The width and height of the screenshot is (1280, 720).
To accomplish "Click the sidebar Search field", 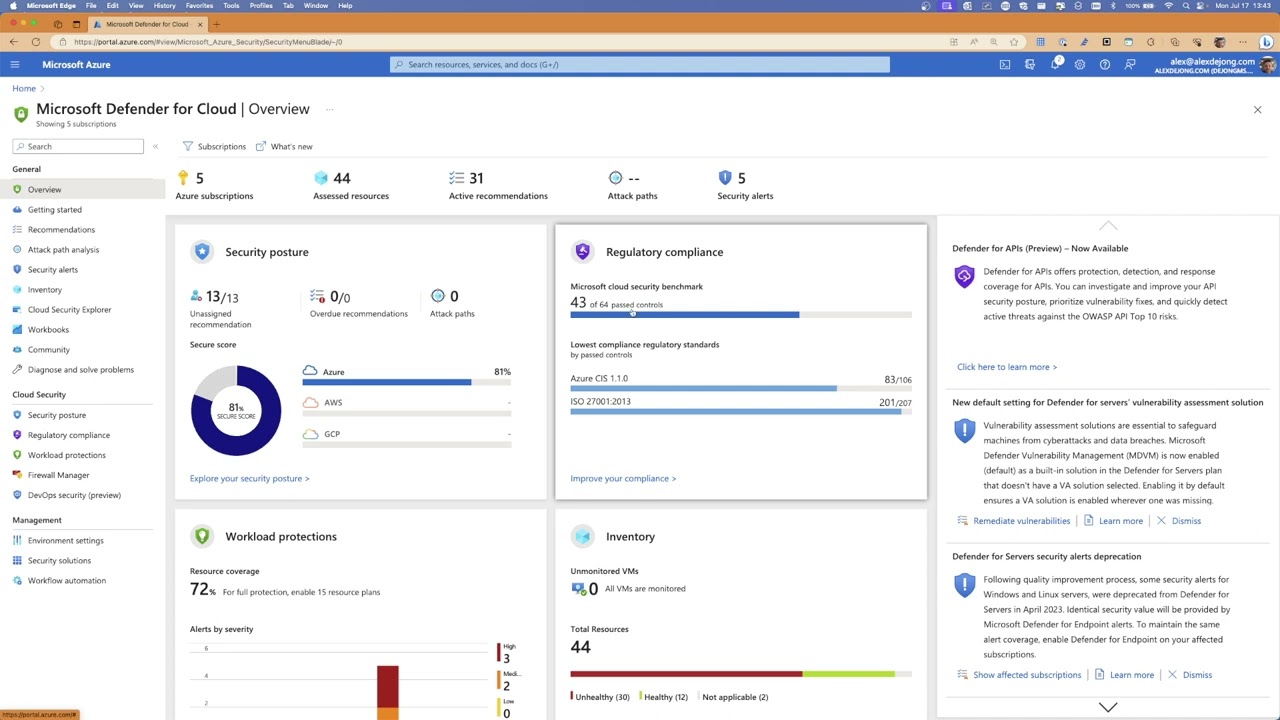I will click(78, 146).
